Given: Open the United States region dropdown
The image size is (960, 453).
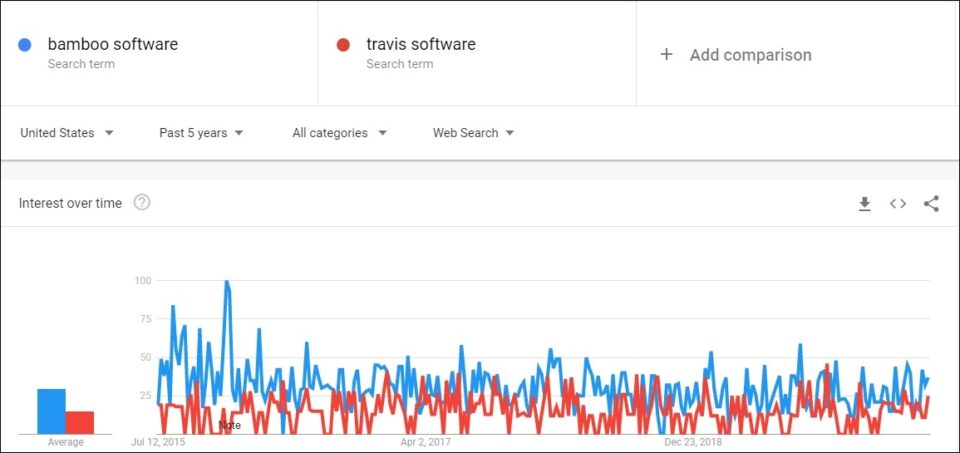Looking at the screenshot, I should (x=67, y=133).
